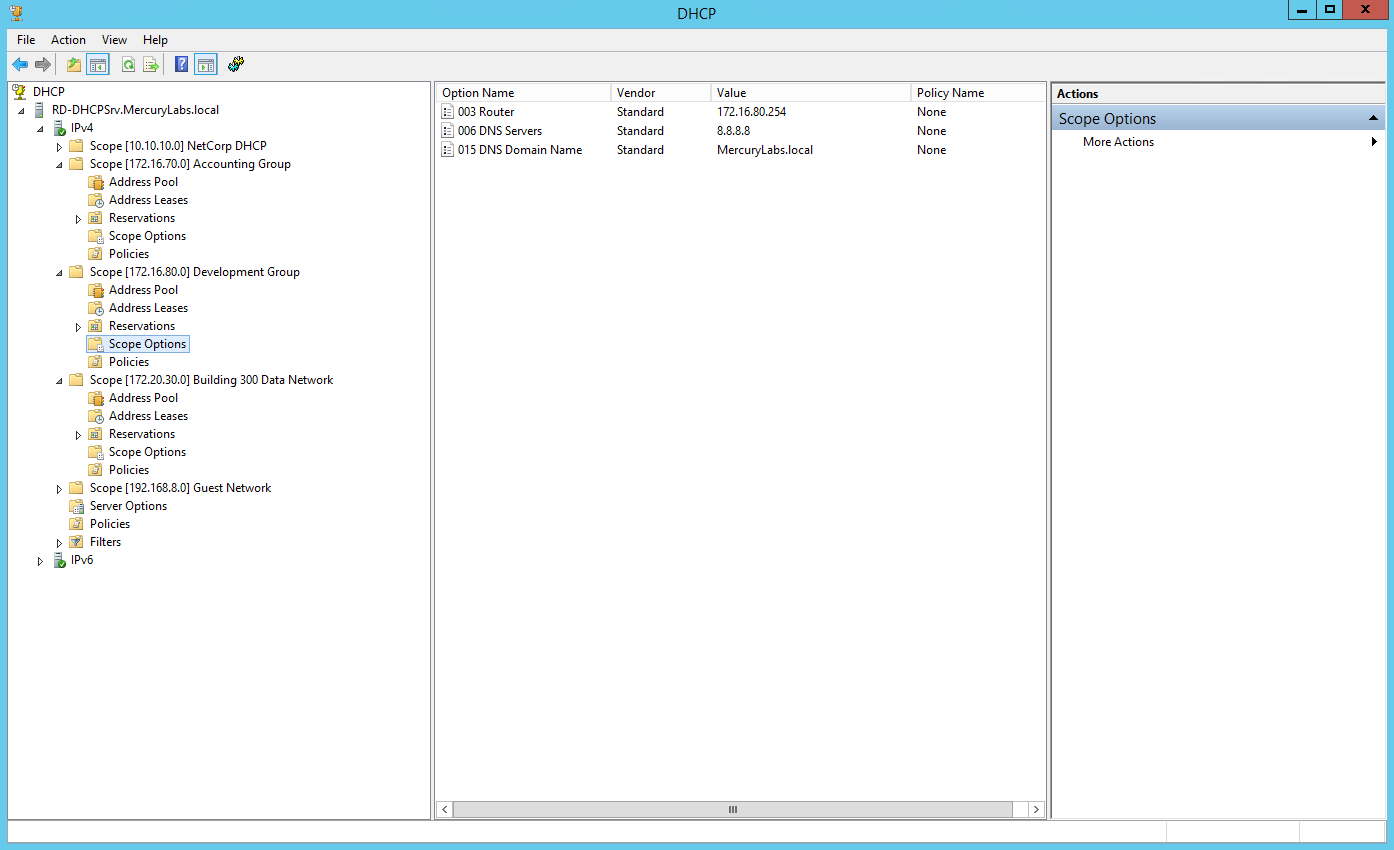Click Scope Options icon under Accounting Group
Image resolution: width=1394 pixels, height=850 pixels.
click(96, 236)
